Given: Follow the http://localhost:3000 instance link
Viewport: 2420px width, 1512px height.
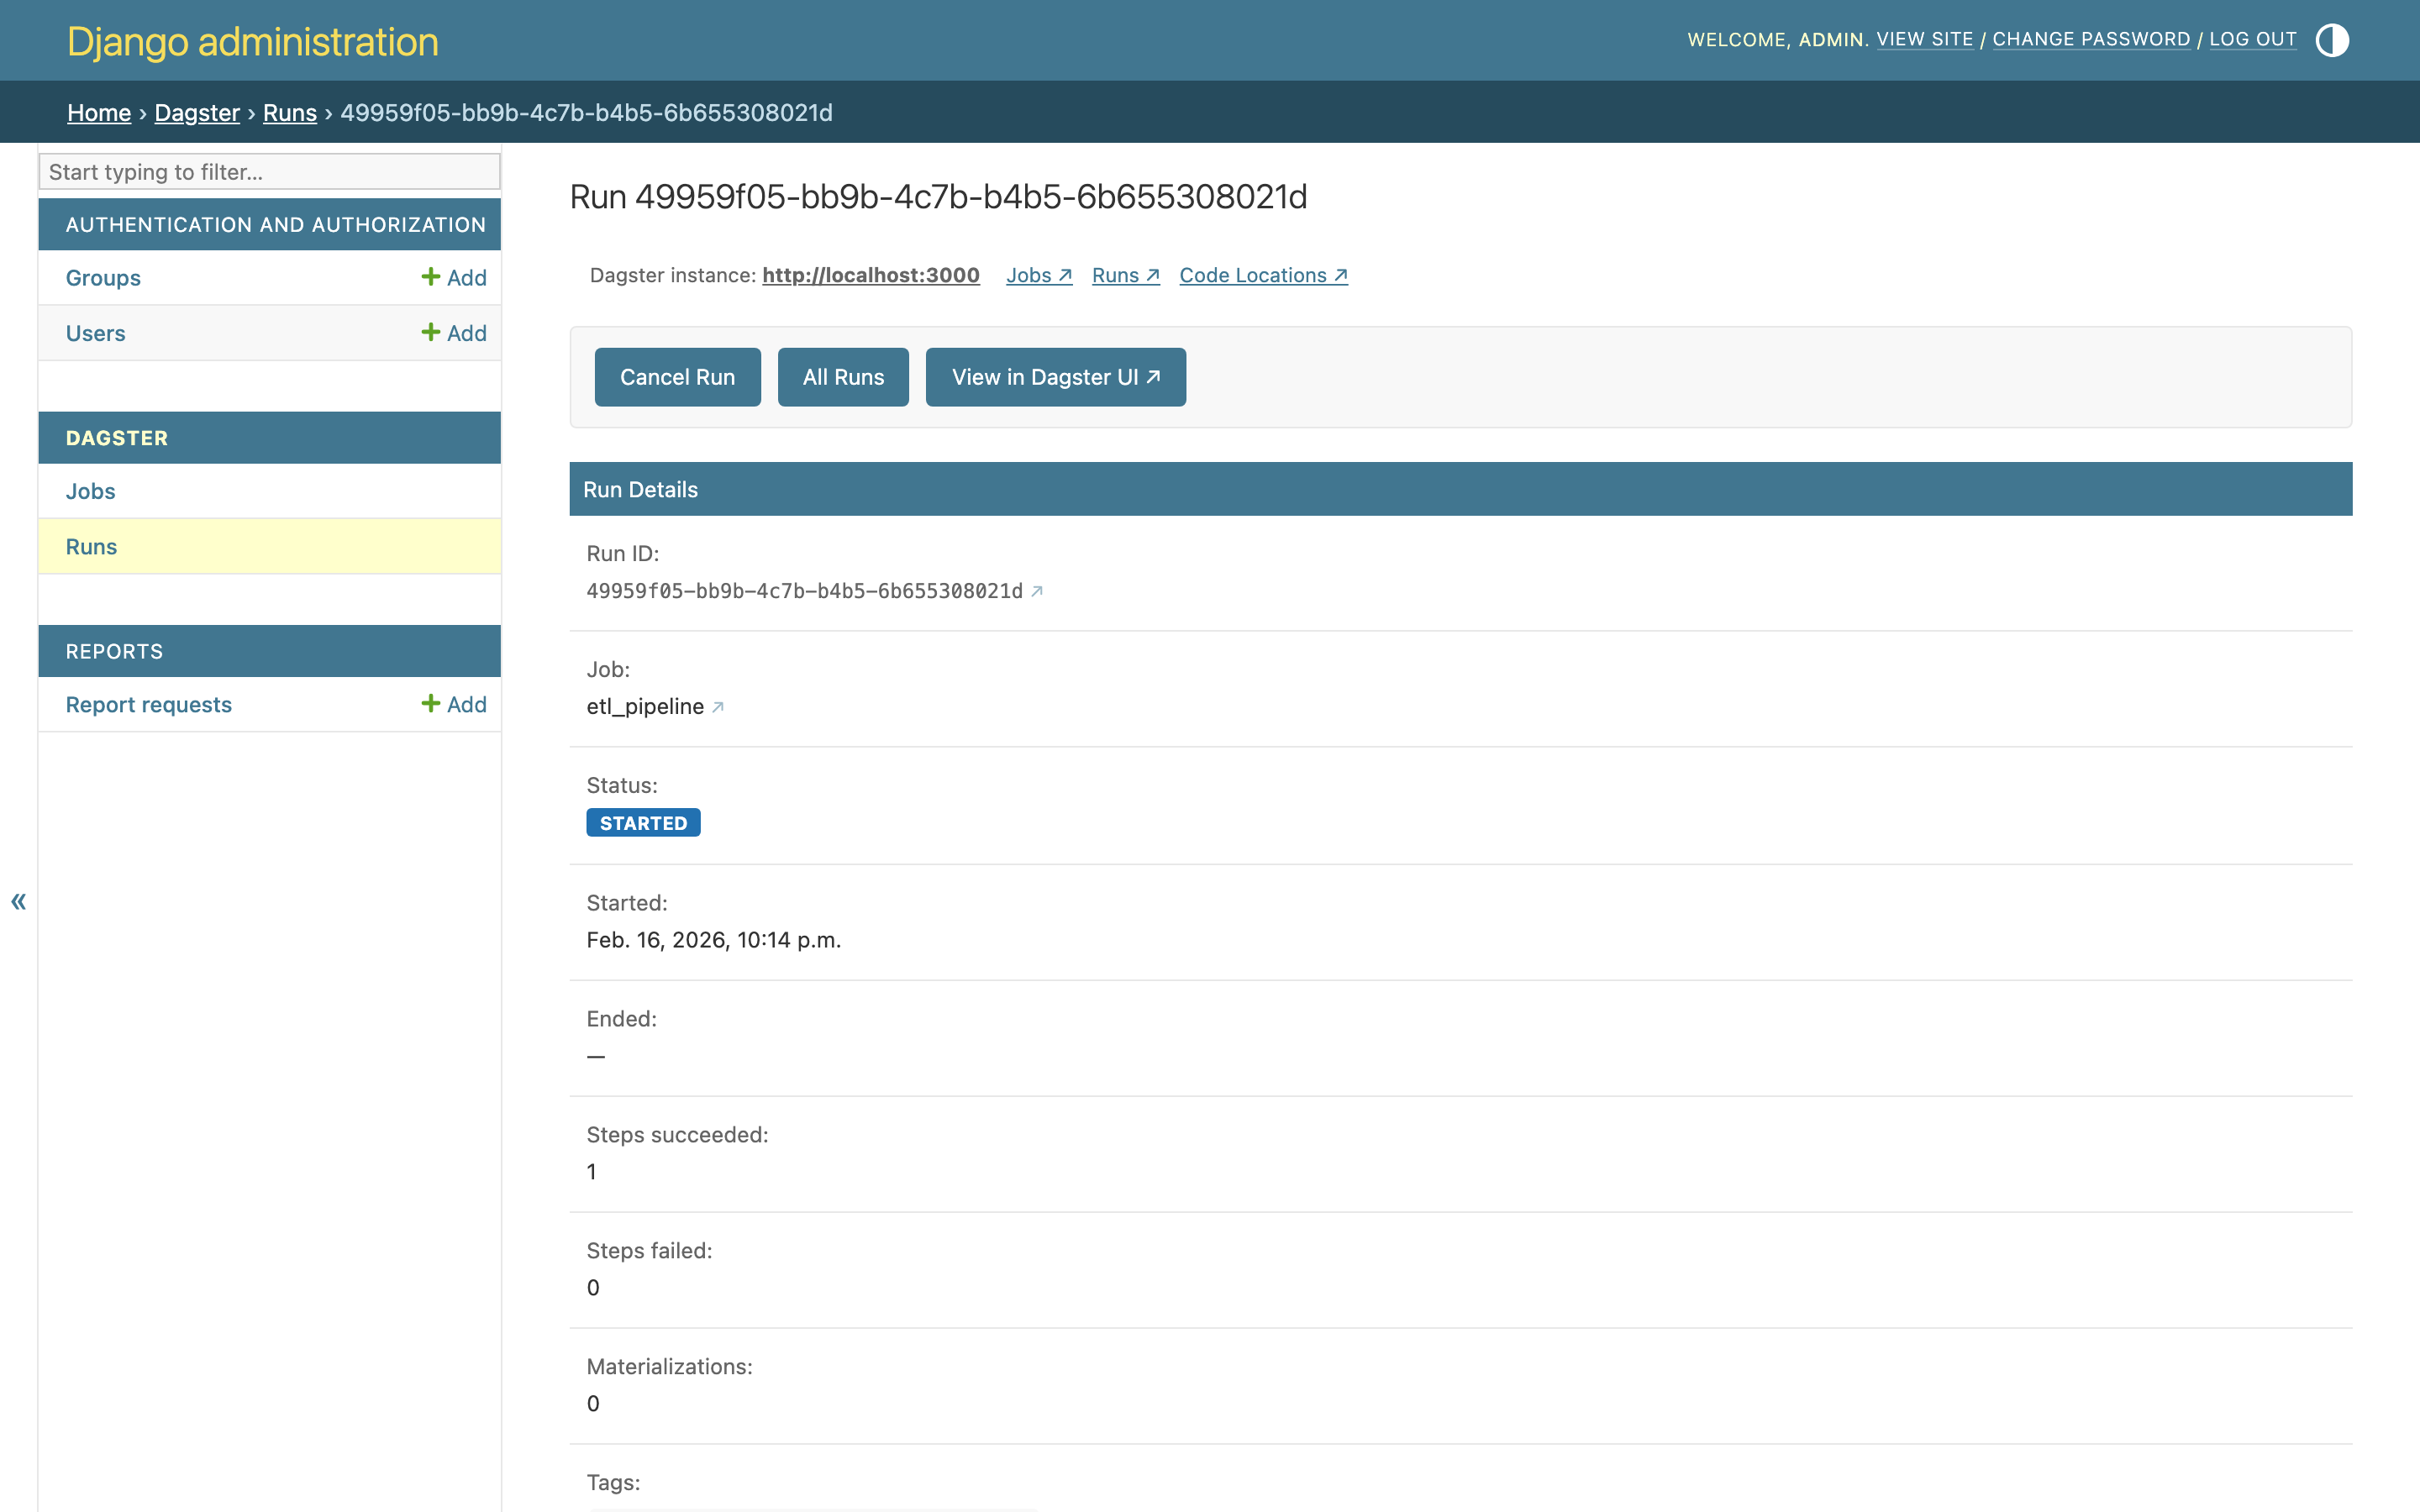Looking at the screenshot, I should tap(871, 275).
